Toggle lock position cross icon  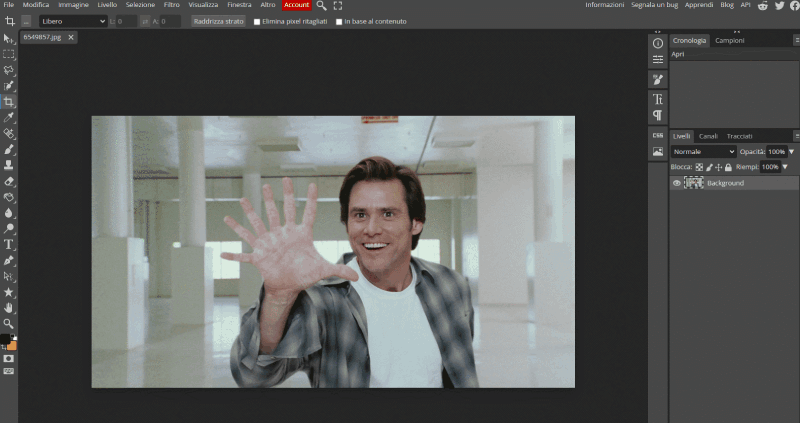pos(719,167)
